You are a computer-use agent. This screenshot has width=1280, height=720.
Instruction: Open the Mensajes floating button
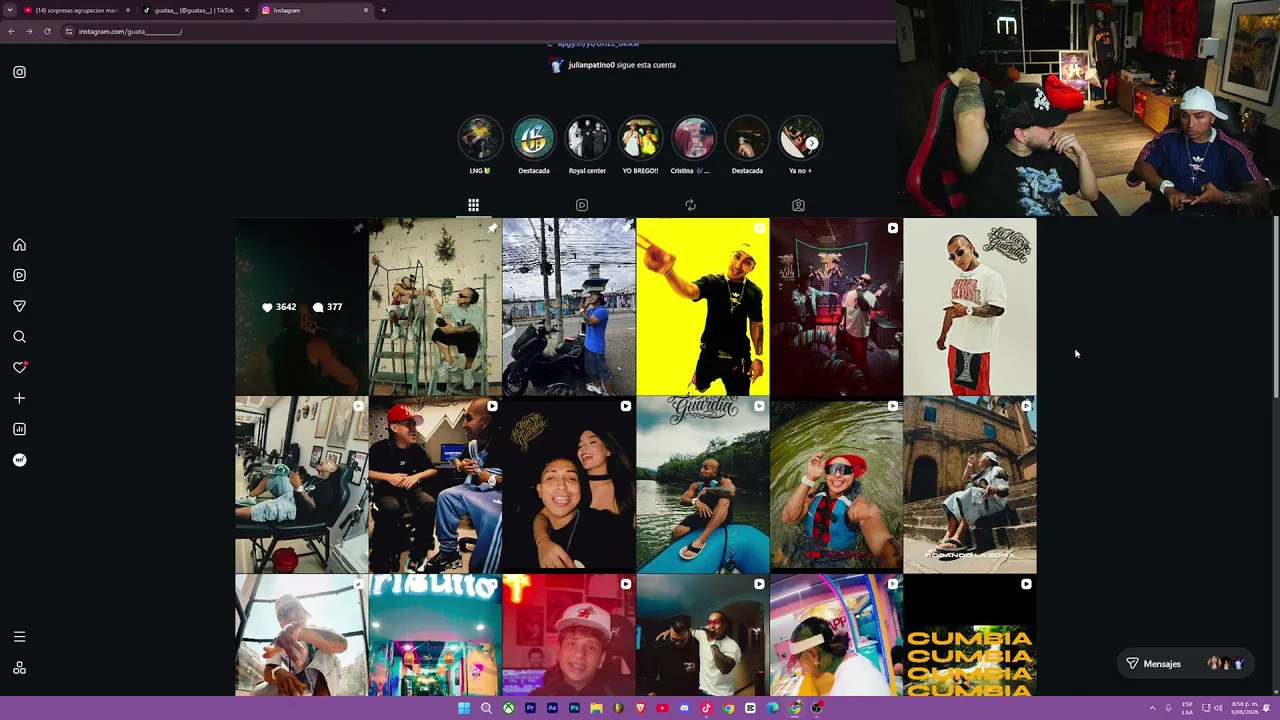(x=1184, y=664)
